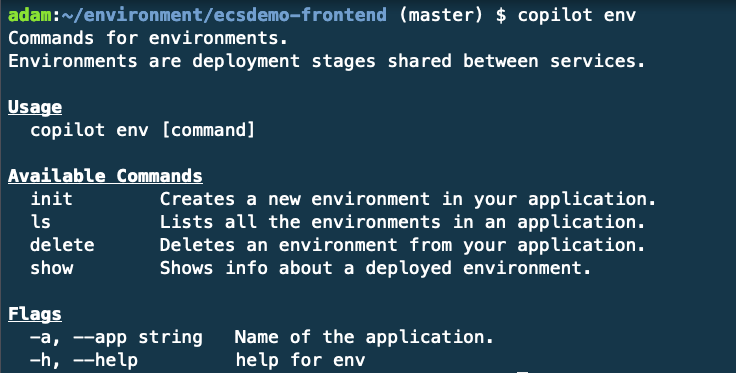This screenshot has height=373, width=736.
Task: Click the 'Usage' heading
Action: pyautogui.click(x=35, y=107)
